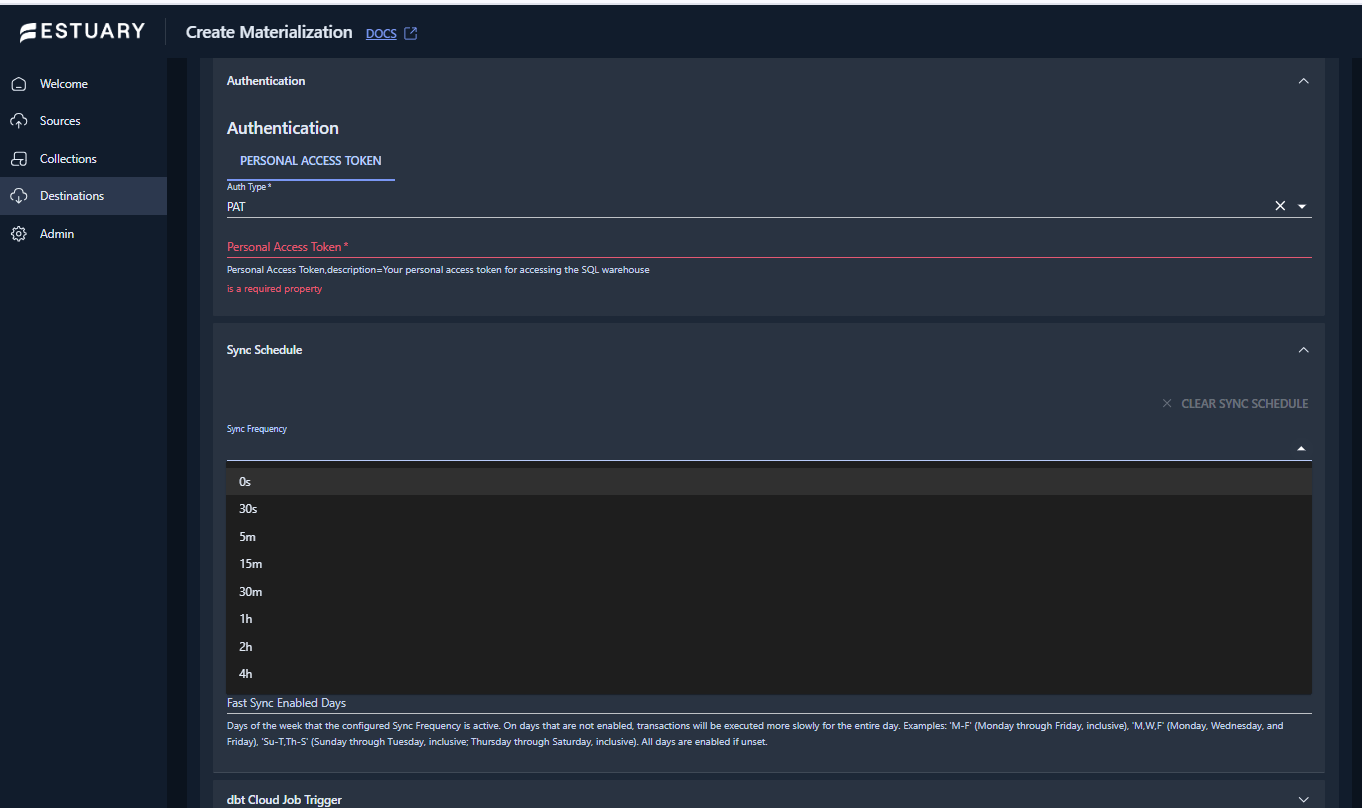Click the Collections icon in sidebar

(x=18, y=159)
